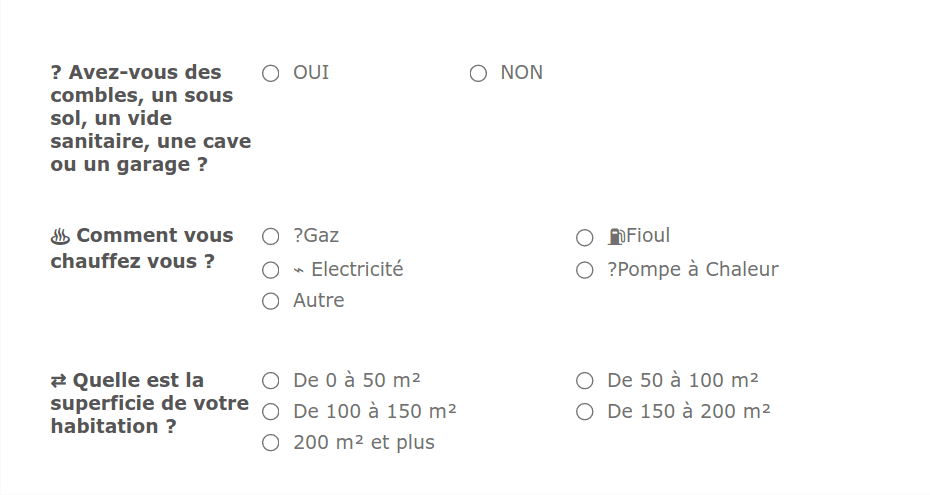Pick the 'De 150 à 200 m²' radio
Viewport: 930px width, 495px height.
585,412
